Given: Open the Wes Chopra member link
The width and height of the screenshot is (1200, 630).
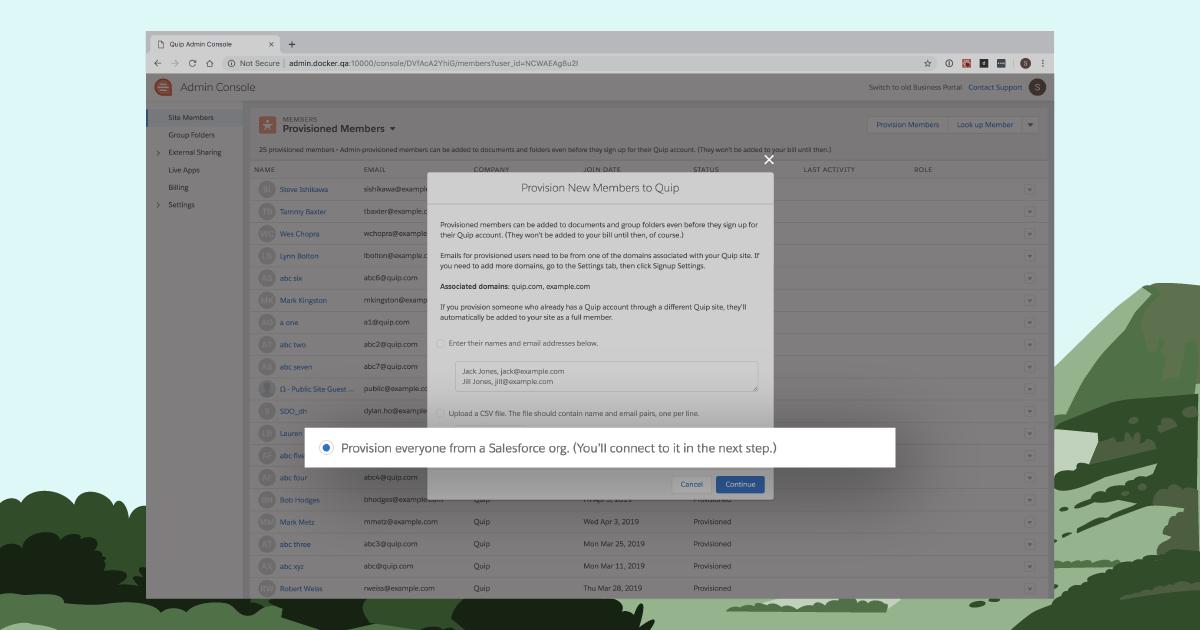Looking at the screenshot, I should [x=300, y=233].
